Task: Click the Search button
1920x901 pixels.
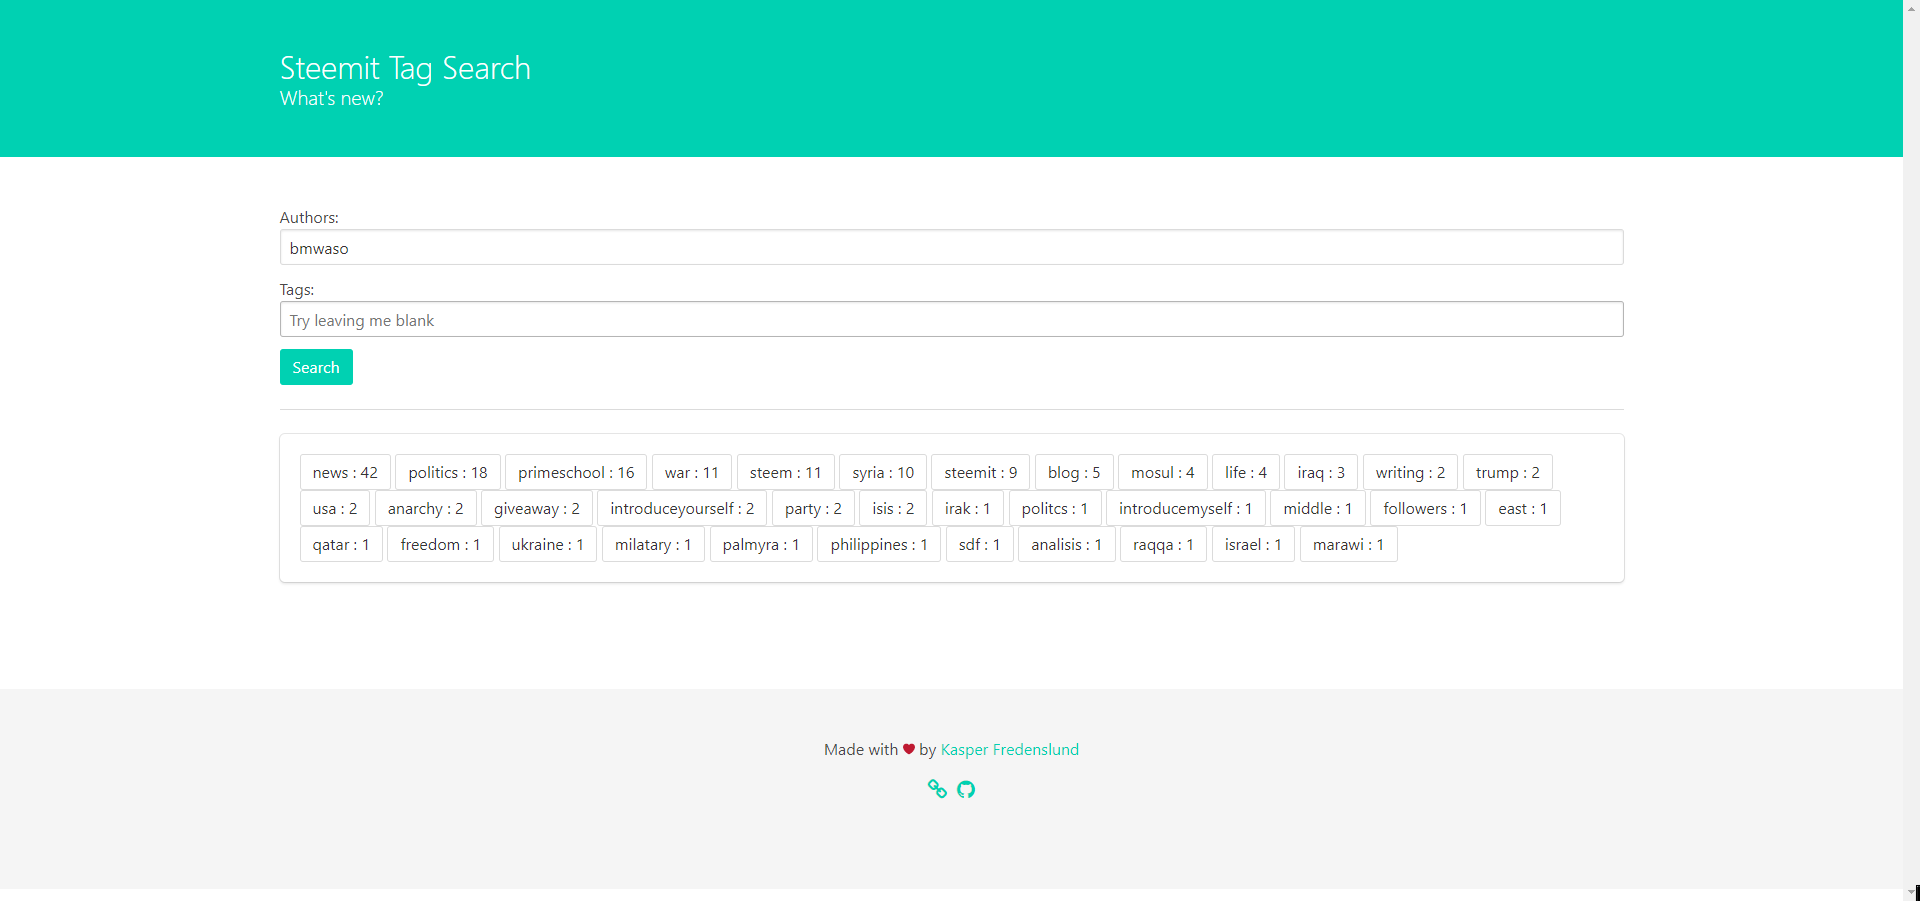Action: pyautogui.click(x=316, y=367)
